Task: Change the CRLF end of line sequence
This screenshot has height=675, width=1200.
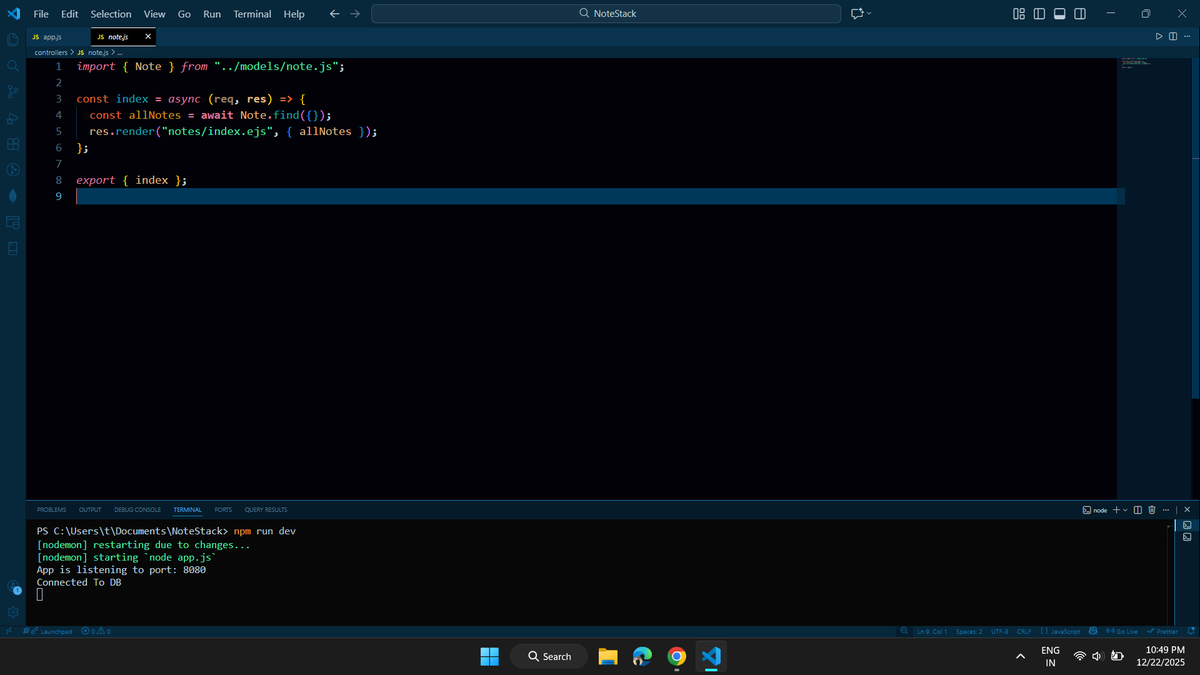Action: [1024, 631]
